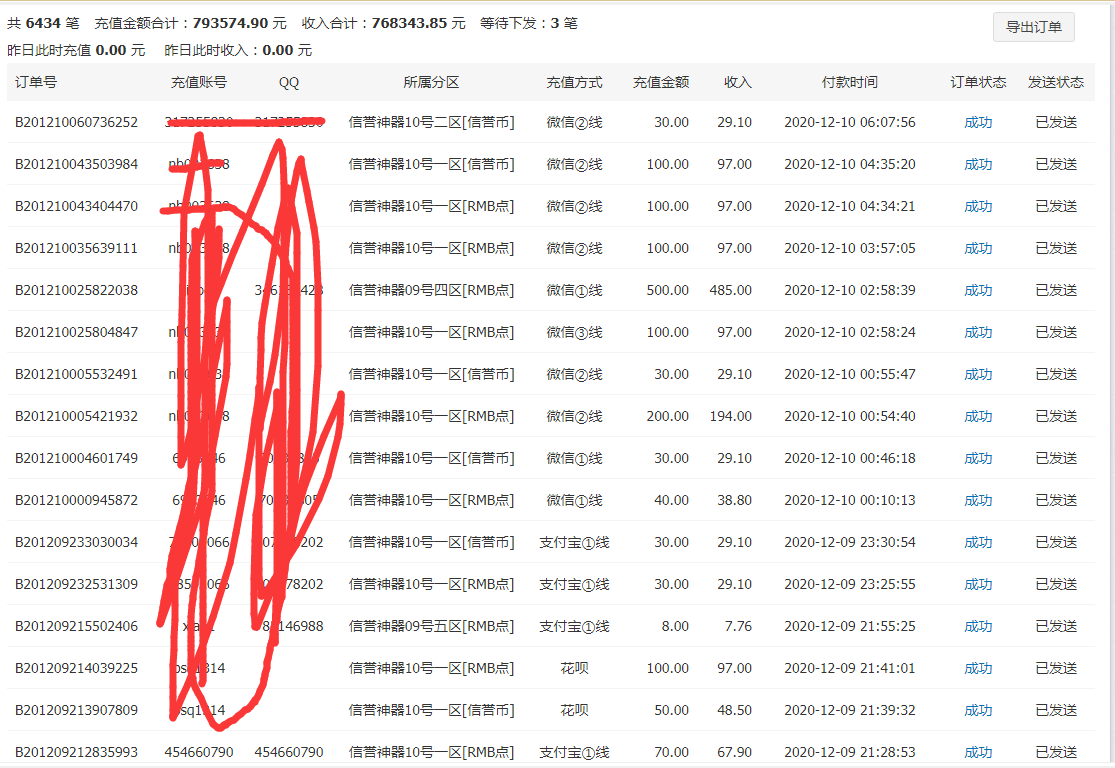Sort by the 收入 column header
Viewport: 1115px width, 768px height.
click(x=737, y=82)
